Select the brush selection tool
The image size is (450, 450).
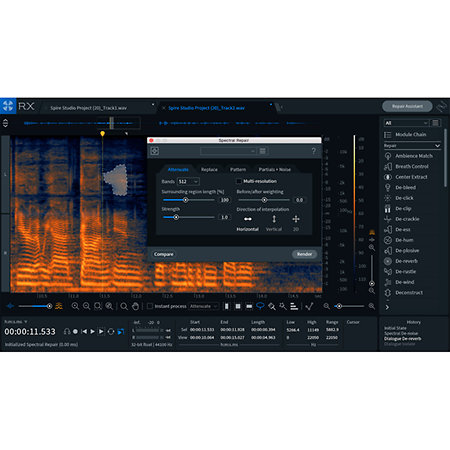(272, 306)
